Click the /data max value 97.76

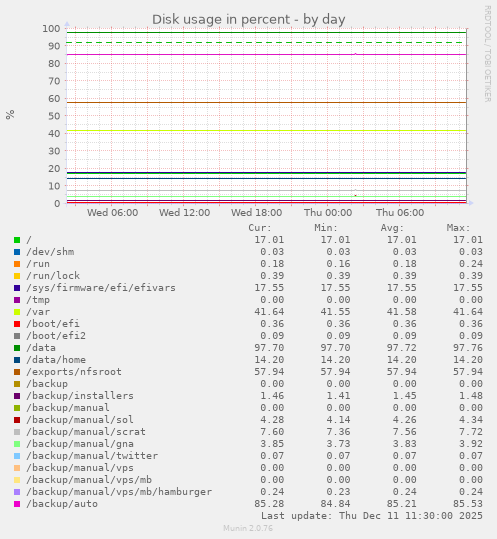468,348
